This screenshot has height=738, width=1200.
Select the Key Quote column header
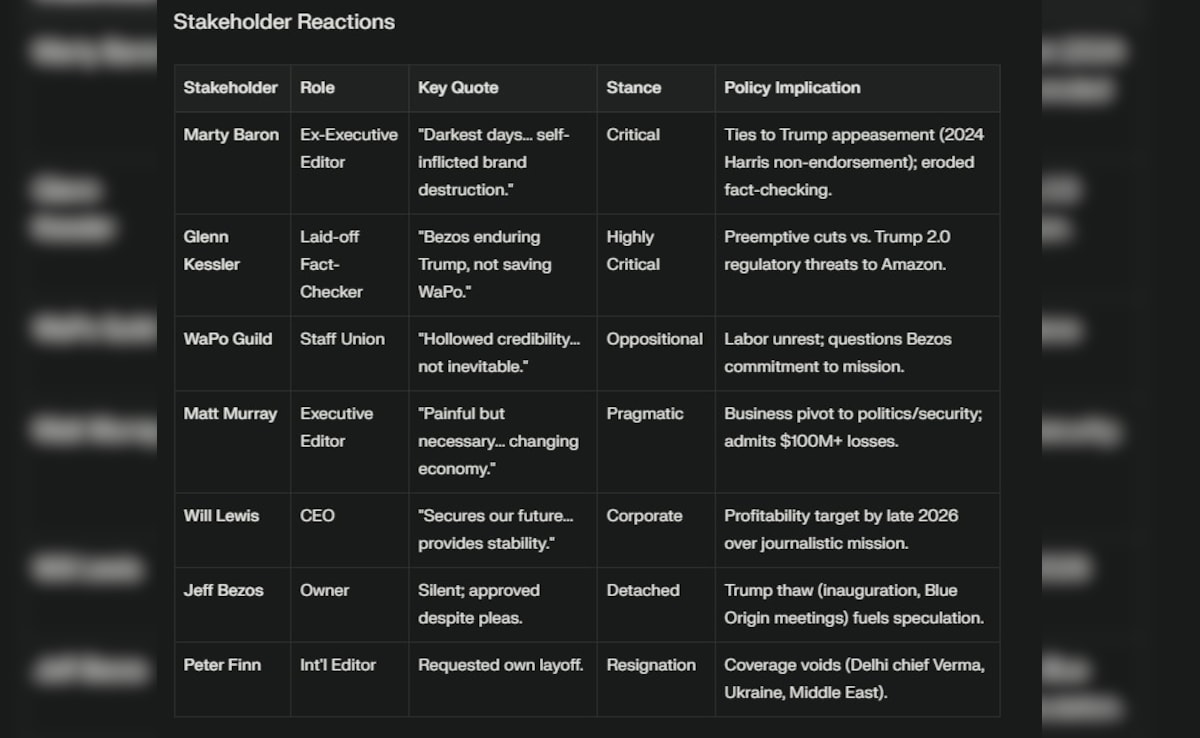tap(458, 88)
